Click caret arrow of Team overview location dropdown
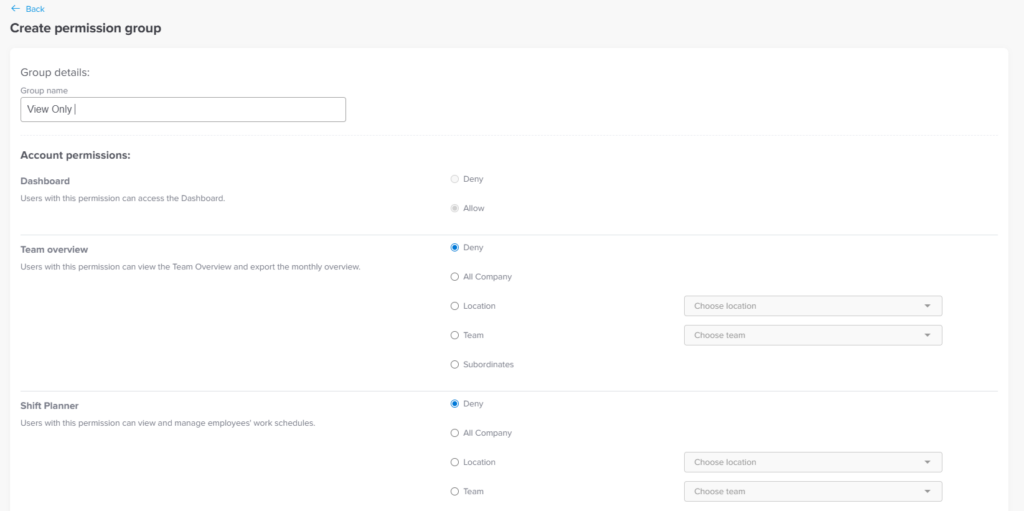The image size is (1024, 511). tap(927, 306)
